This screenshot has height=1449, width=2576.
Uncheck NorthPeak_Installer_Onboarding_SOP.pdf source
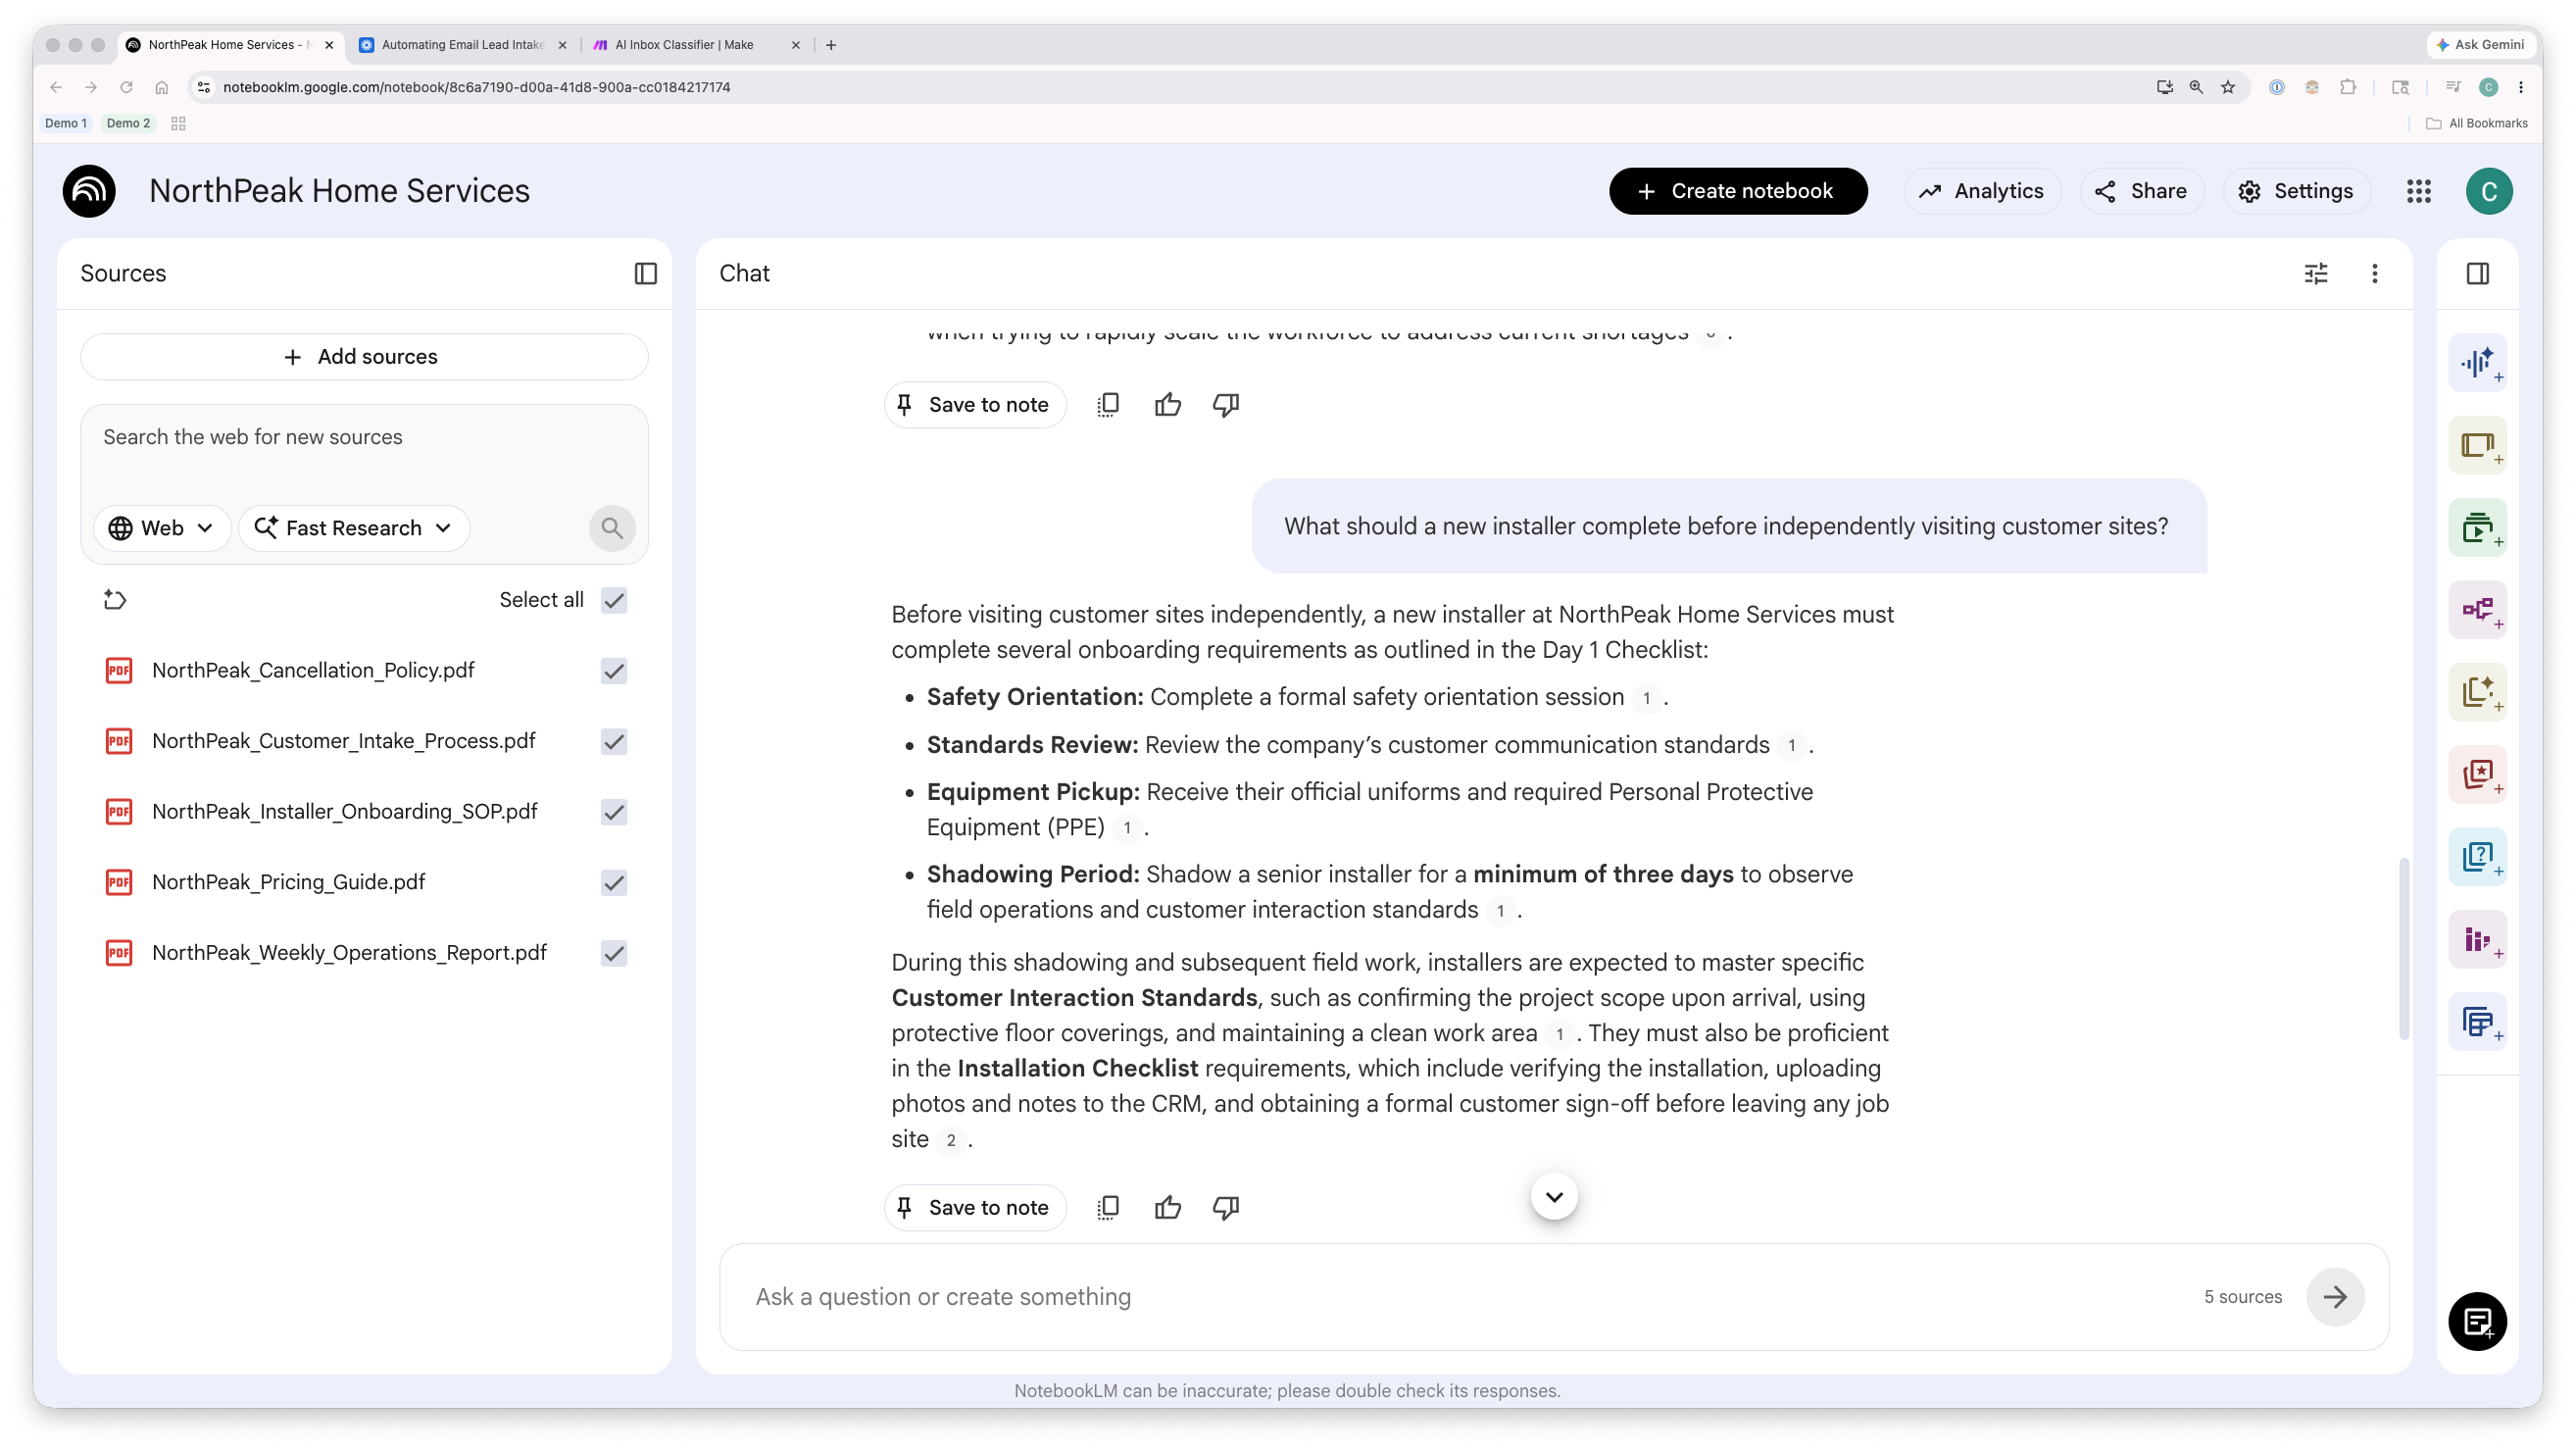click(x=614, y=812)
